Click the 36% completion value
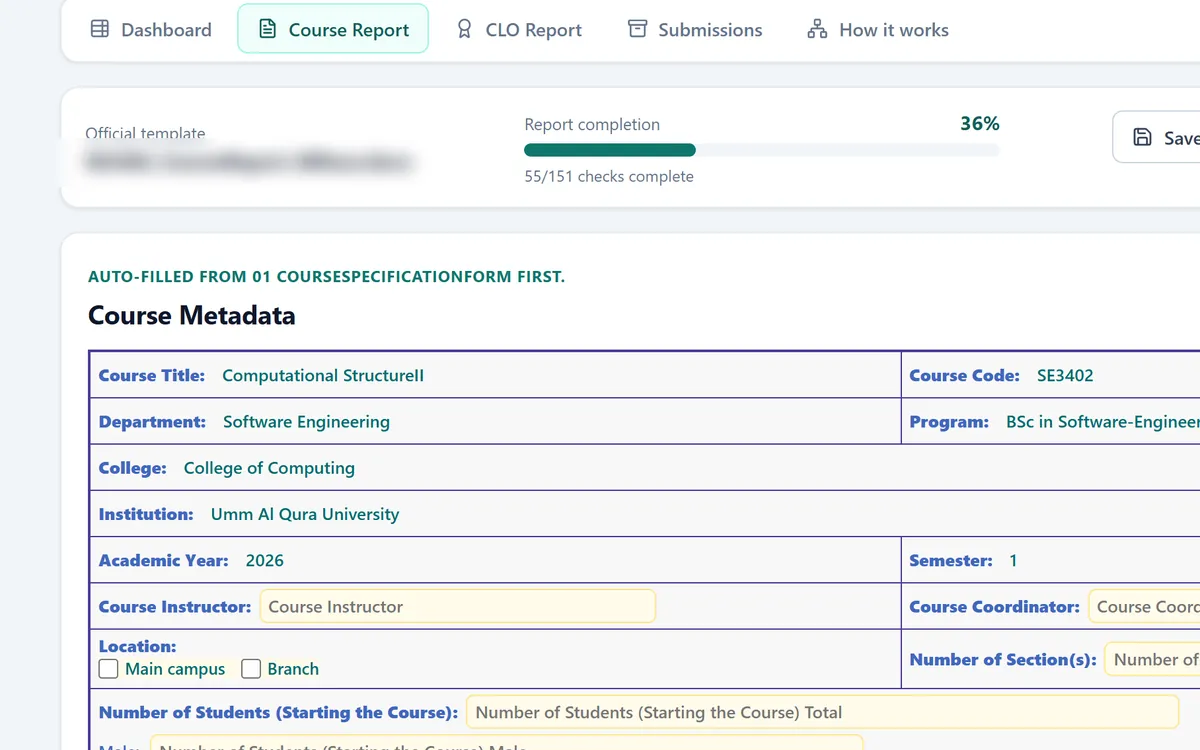The image size is (1200, 750). [x=979, y=124]
